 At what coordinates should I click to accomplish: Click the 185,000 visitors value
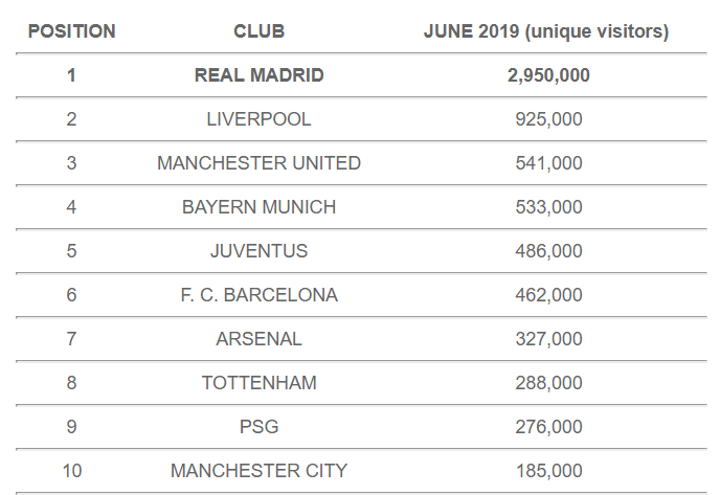tap(547, 471)
